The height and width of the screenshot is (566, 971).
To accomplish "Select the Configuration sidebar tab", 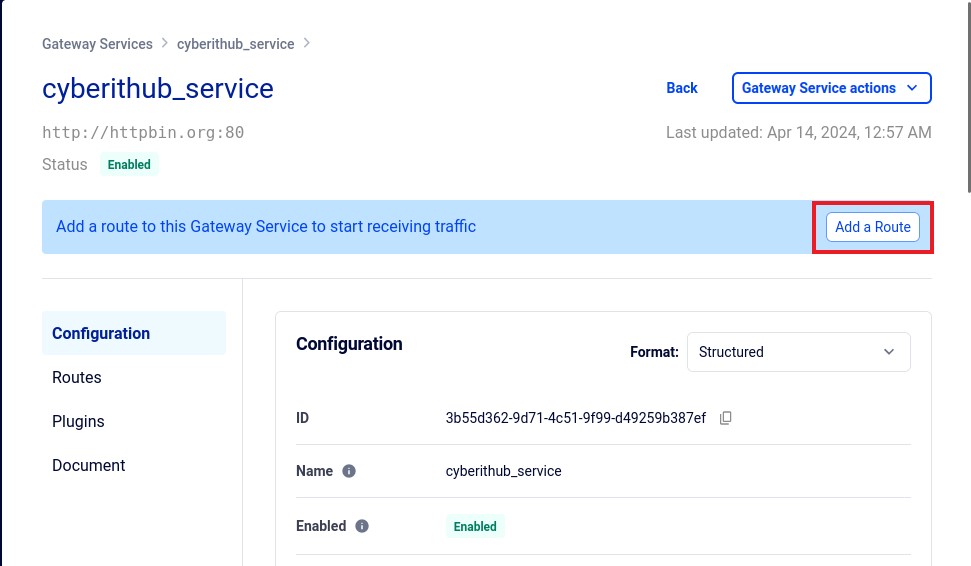I will point(134,333).
